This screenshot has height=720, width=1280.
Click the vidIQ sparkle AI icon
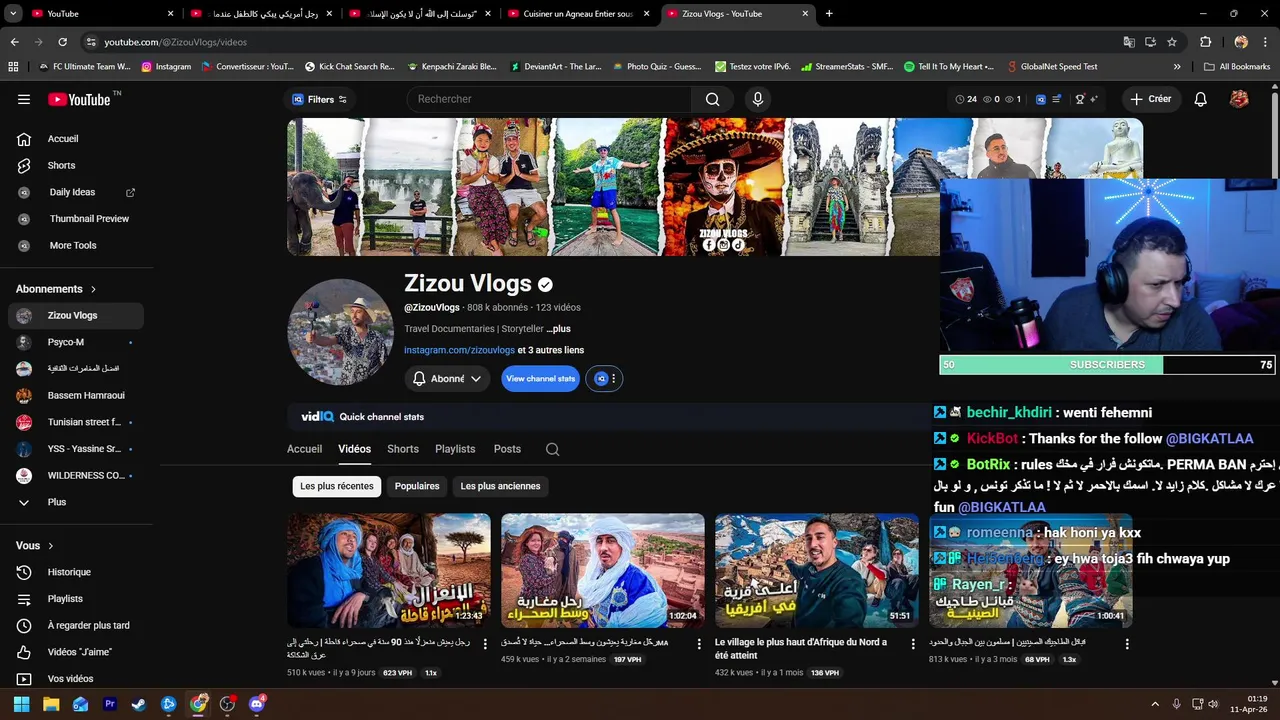click(x=1094, y=99)
